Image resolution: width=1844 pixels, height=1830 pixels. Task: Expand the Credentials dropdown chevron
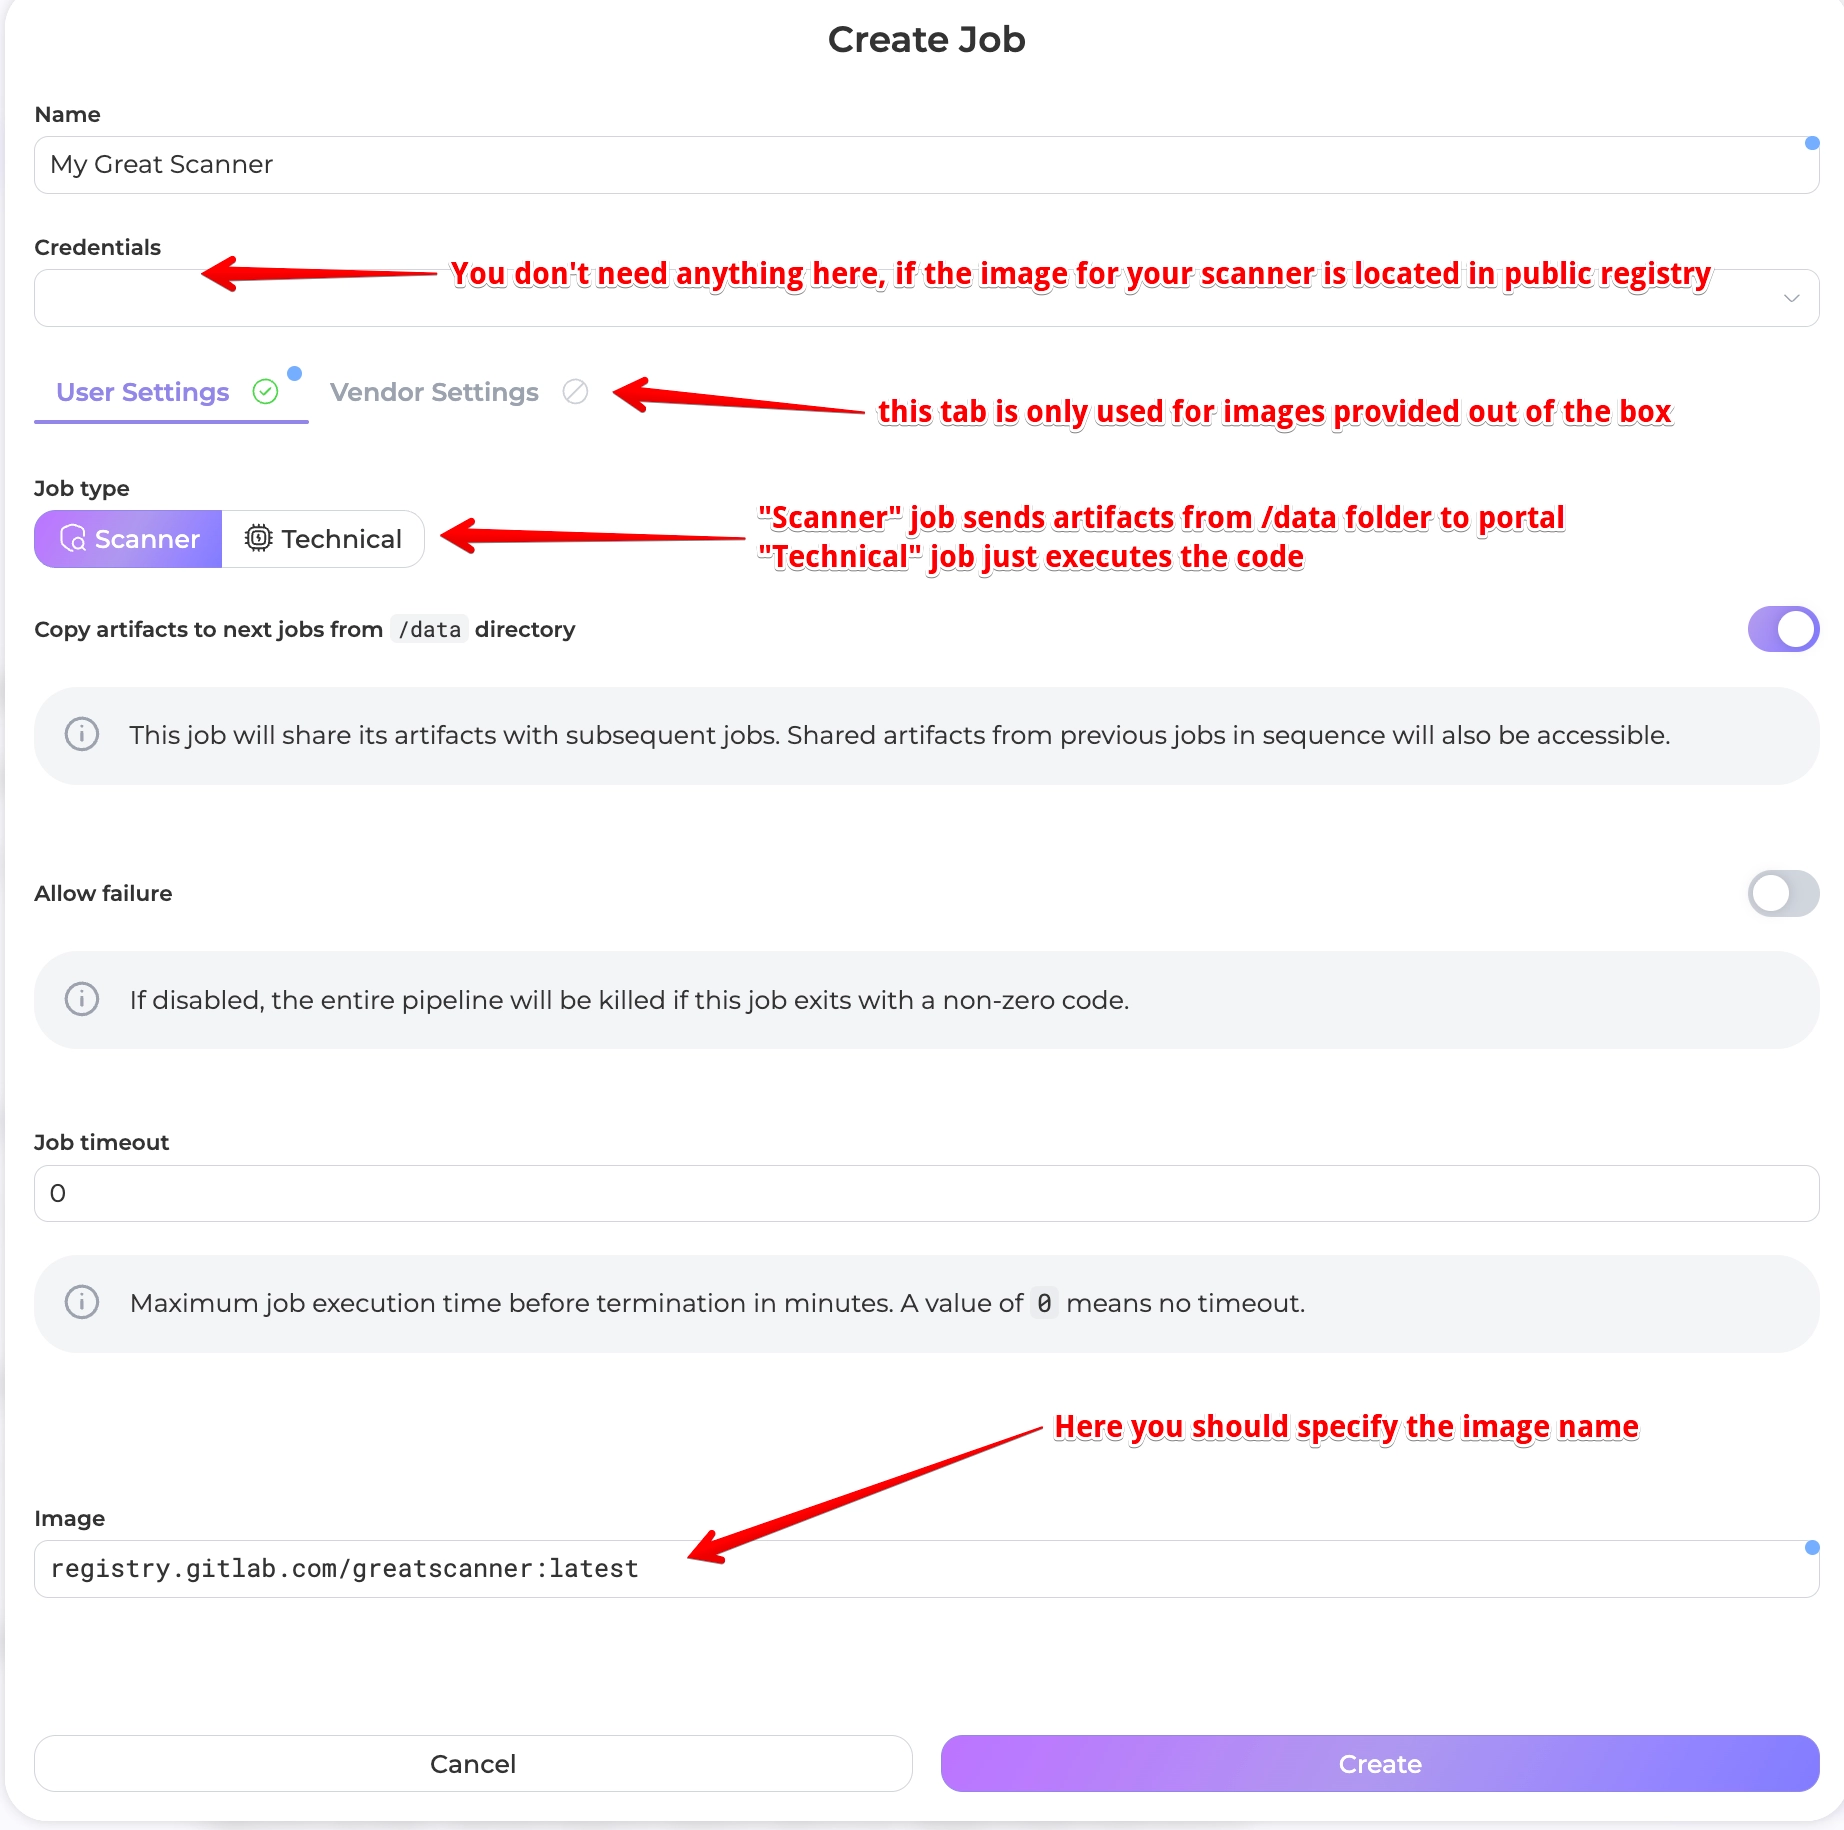(1791, 298)
